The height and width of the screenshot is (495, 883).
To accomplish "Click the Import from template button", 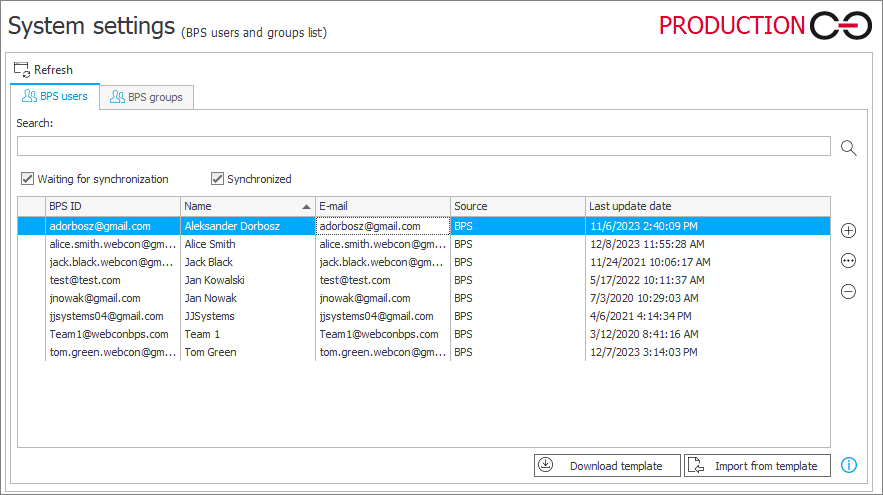I will point(757,466).
